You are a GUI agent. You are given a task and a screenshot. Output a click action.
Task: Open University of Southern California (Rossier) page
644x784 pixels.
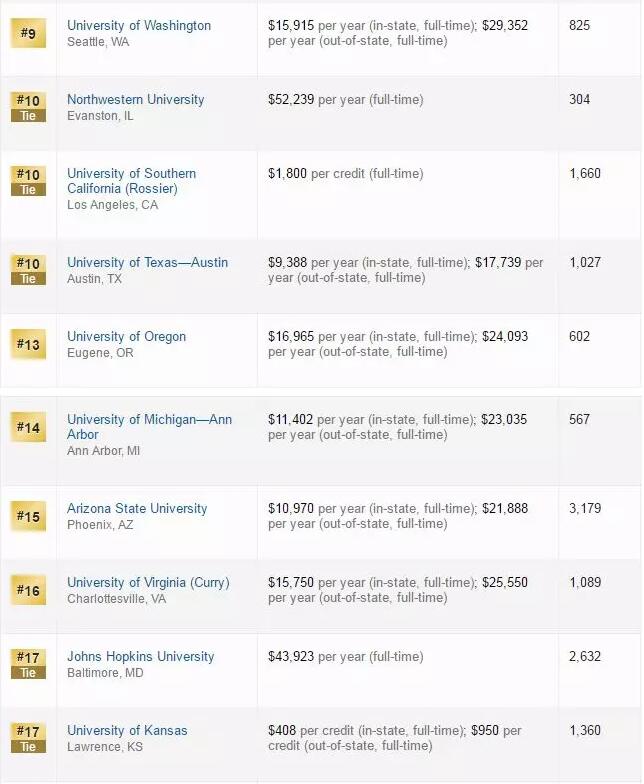(x=132, y=181)
